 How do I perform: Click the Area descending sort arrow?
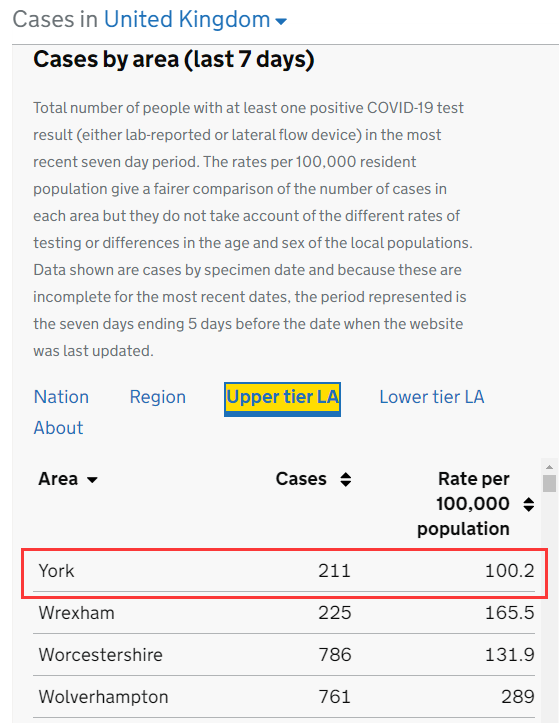[92, 480]
